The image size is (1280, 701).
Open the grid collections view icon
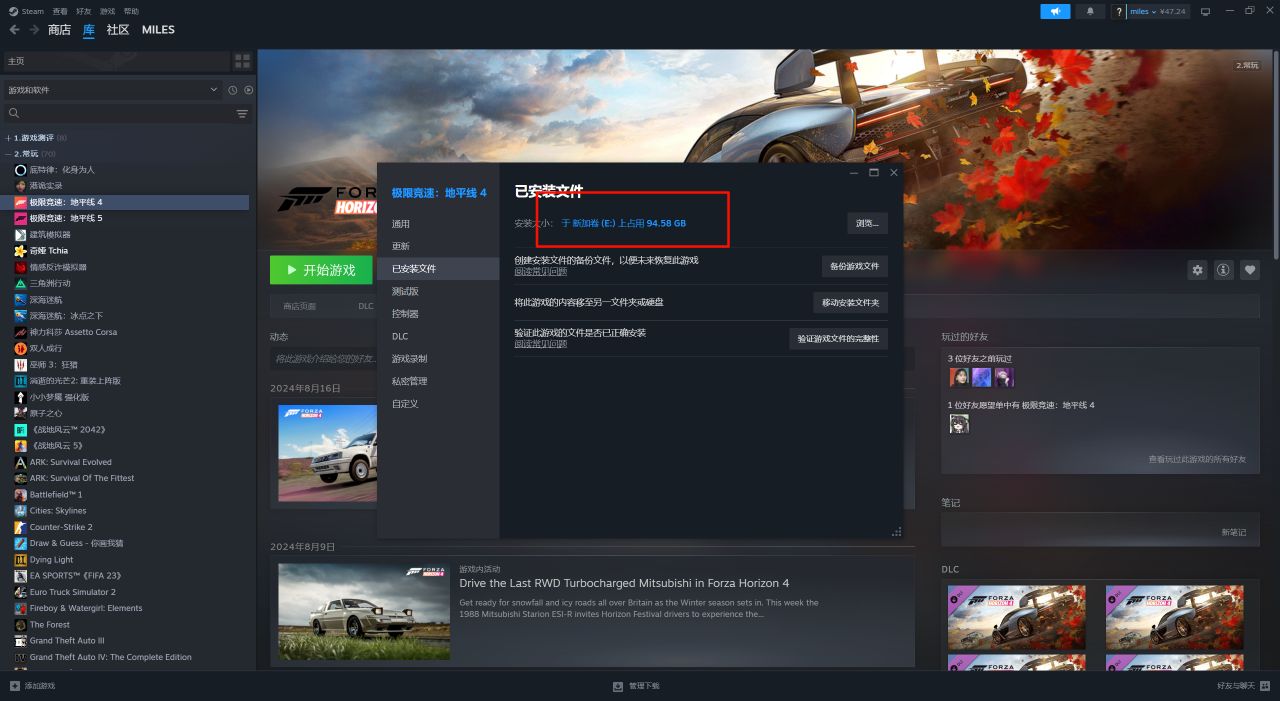[242, 61]
